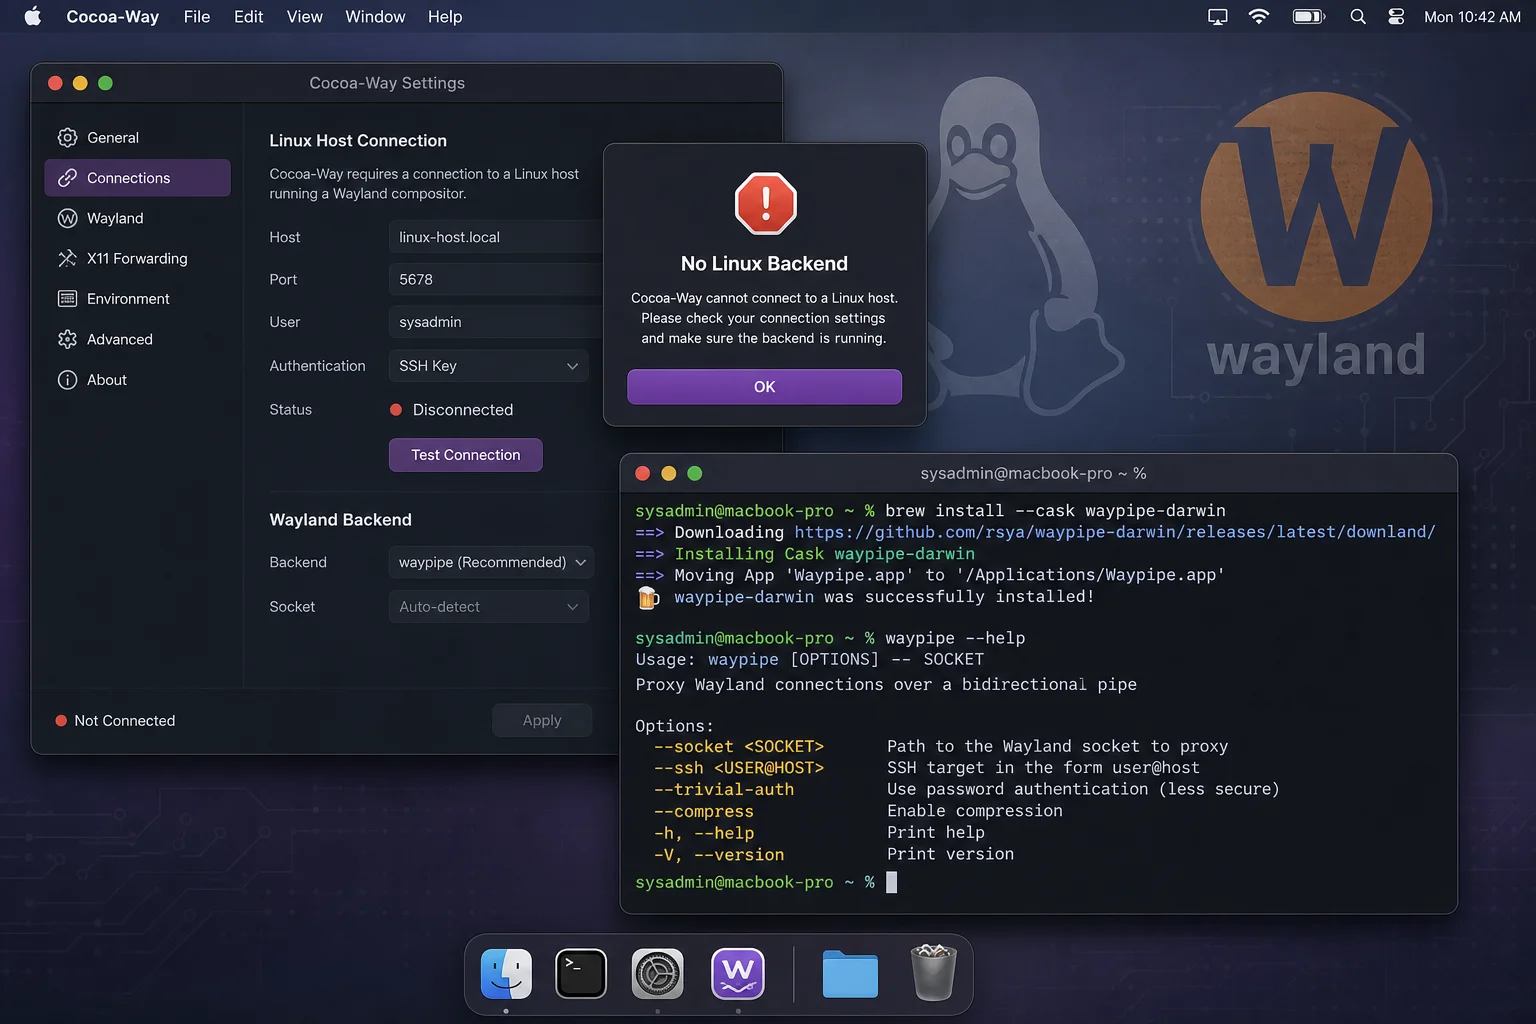This screenshot has width=1536, height=1024.
Task: Open the Spotlight search icon
Action: [1357, 16]
